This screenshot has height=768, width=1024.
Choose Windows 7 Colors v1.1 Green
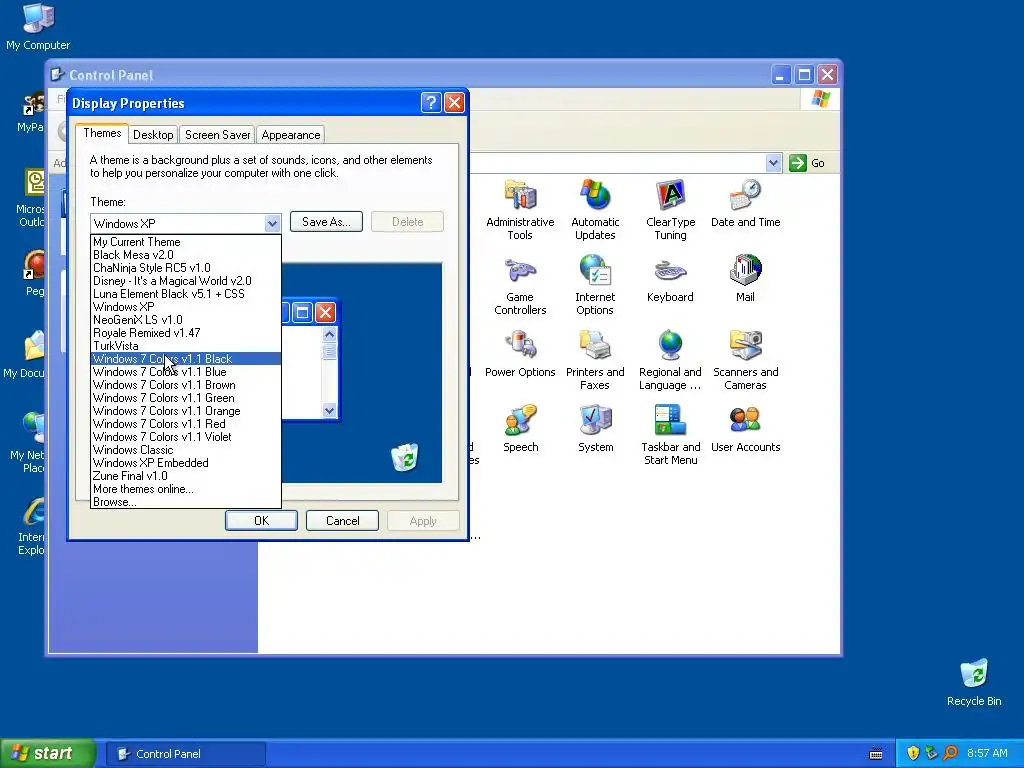pos(185,398)
